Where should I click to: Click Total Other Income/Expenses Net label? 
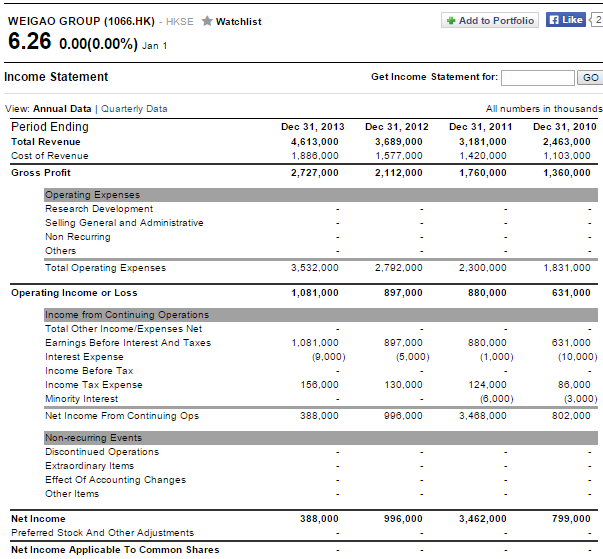(x=123, y=329)
